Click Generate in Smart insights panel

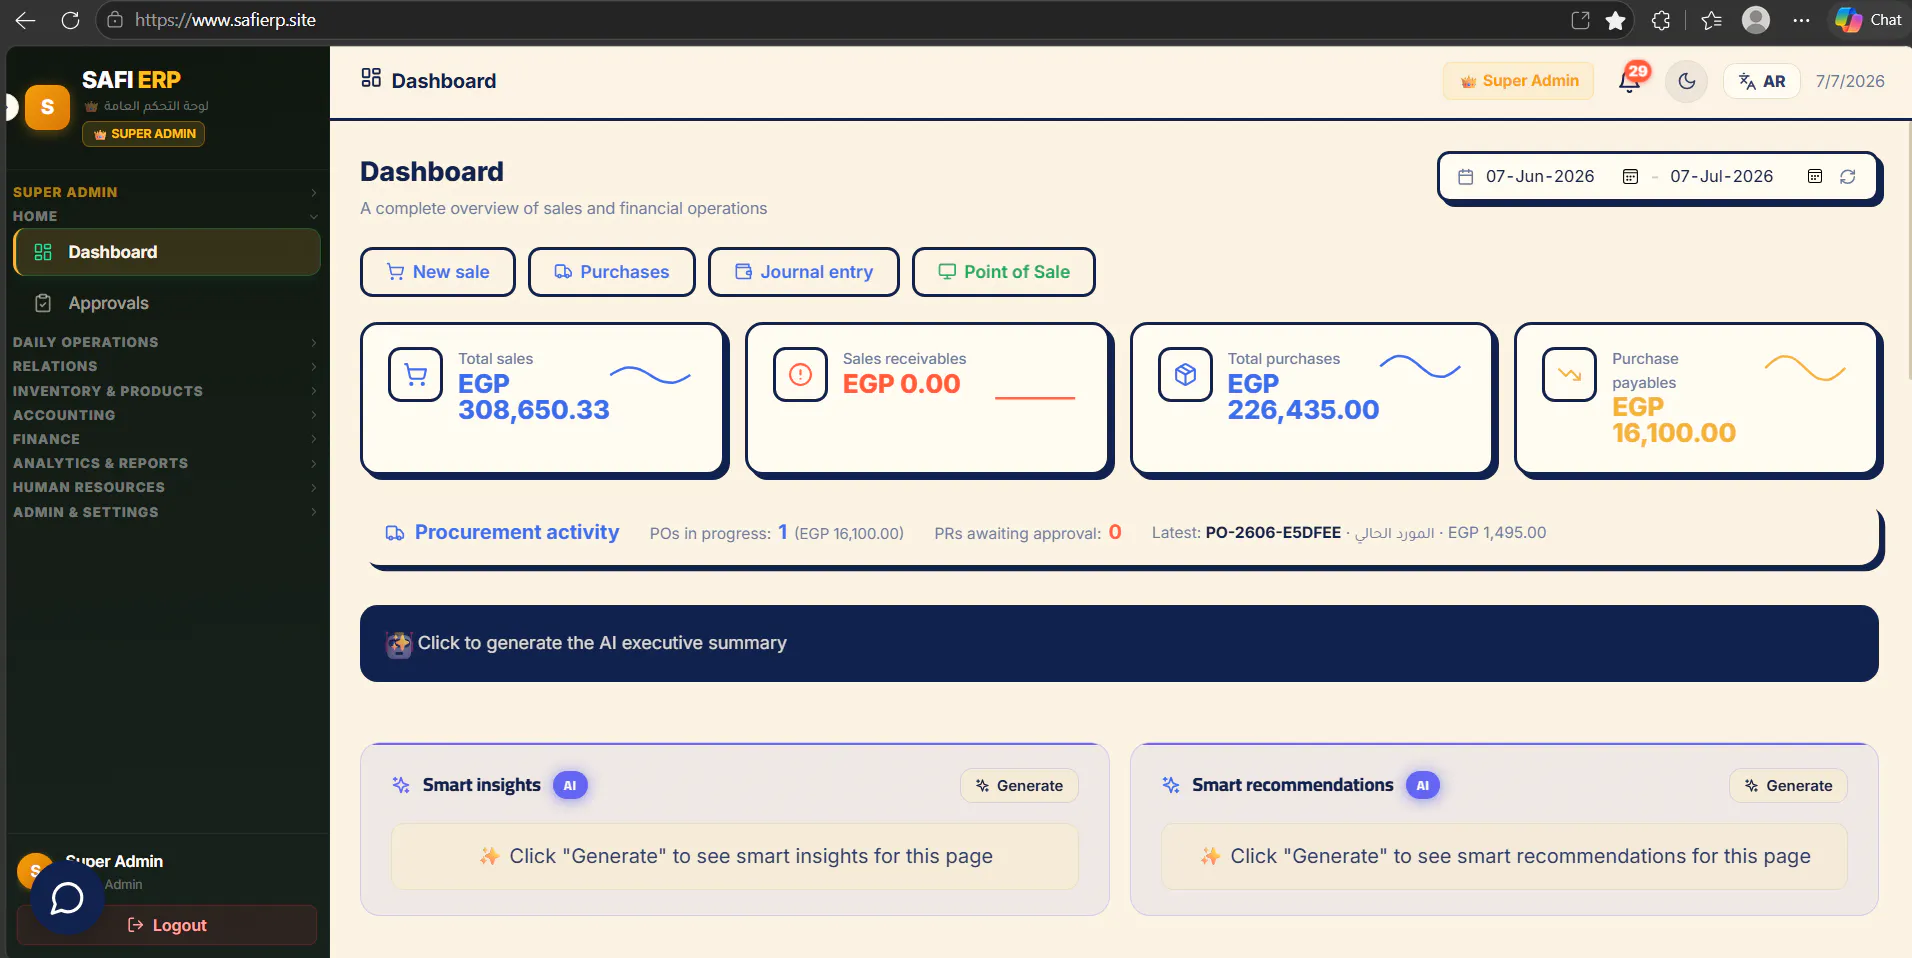pyautogui.click(x=1020, y=786)
